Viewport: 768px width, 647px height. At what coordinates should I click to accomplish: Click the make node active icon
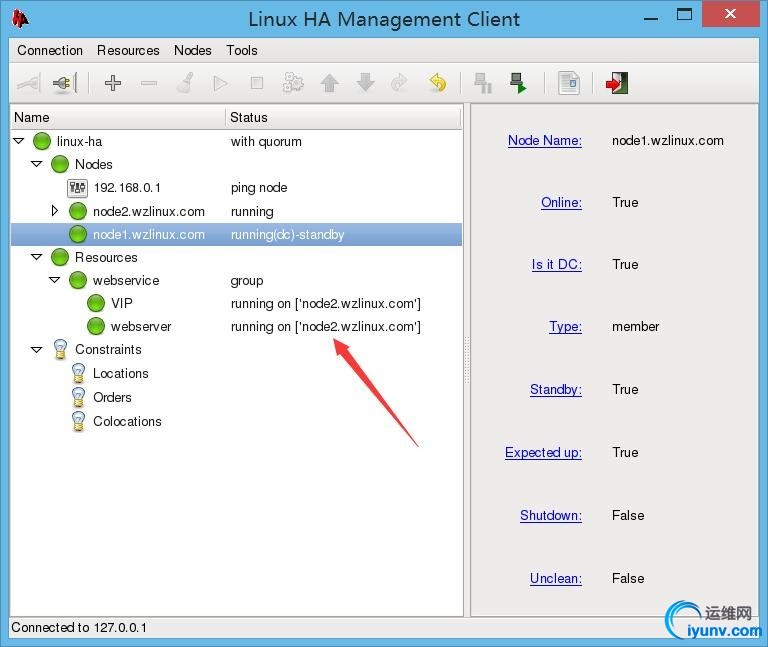(x=518, y=83)
